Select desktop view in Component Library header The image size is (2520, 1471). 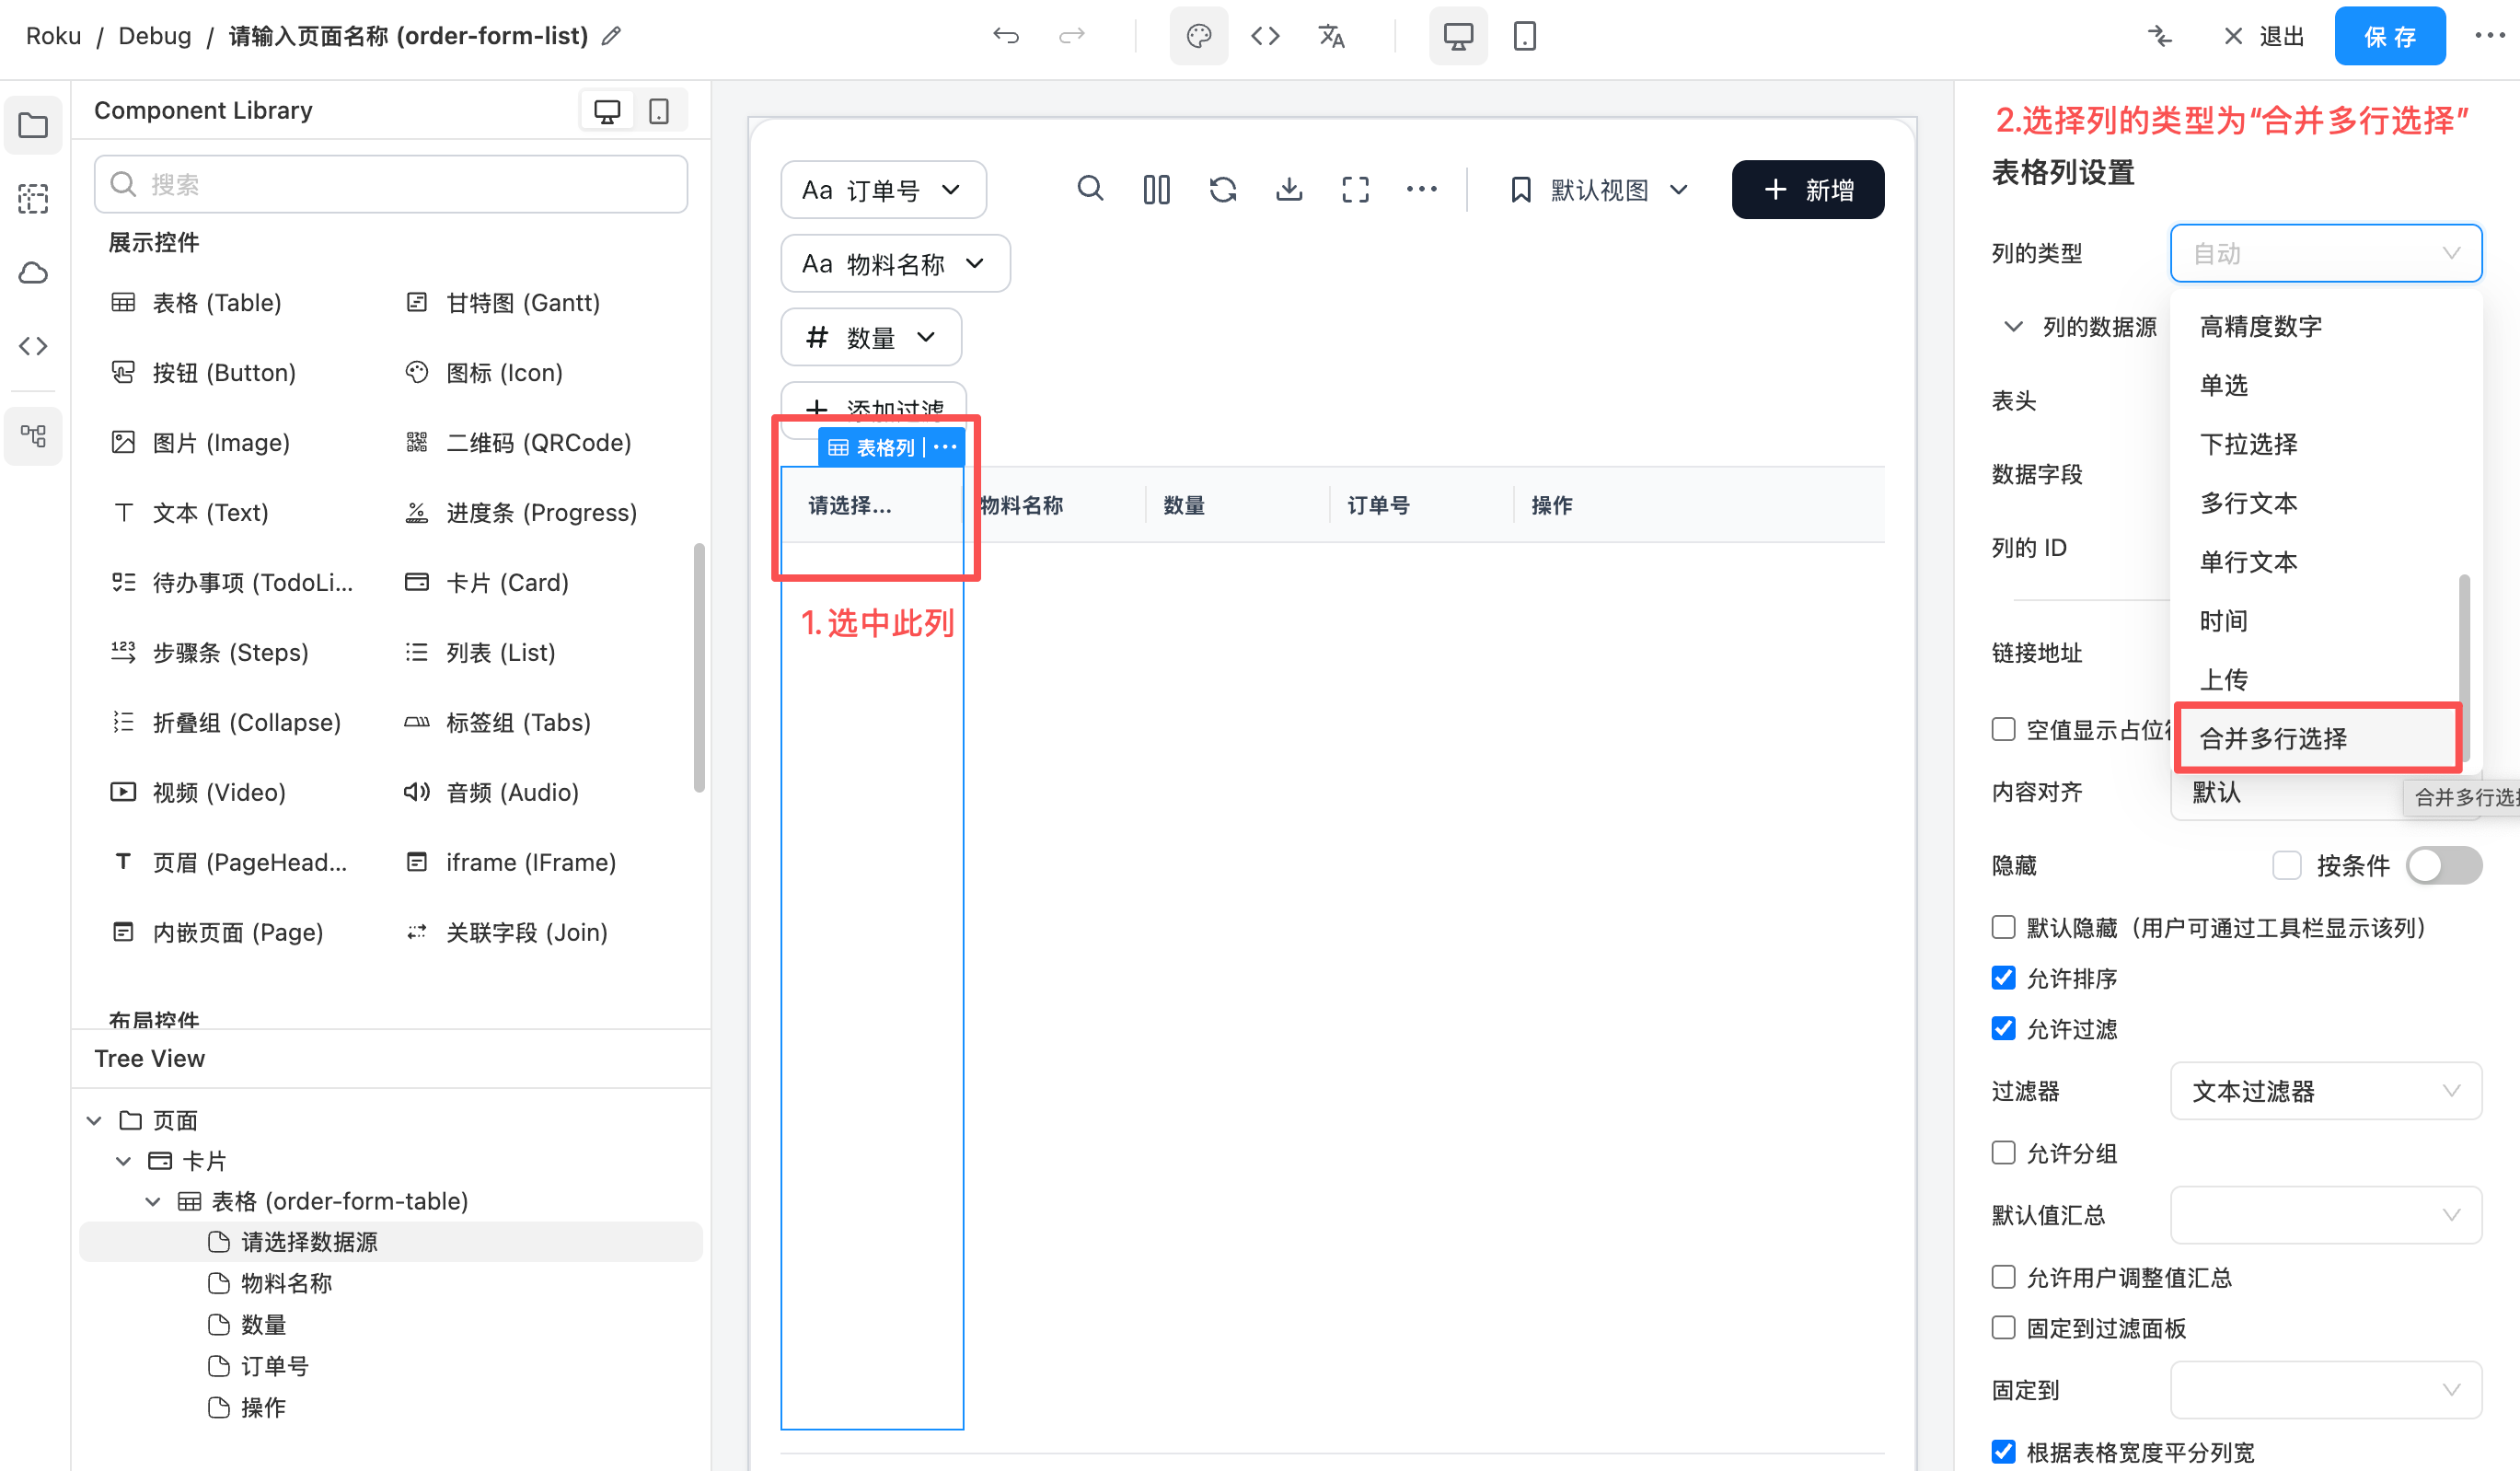607,111
